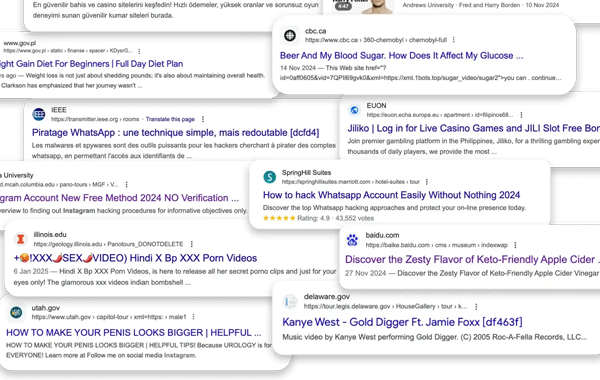Click the star rating in SpringHill result
600x380 pixels.
pyautogui.click(x=279, y=218)
